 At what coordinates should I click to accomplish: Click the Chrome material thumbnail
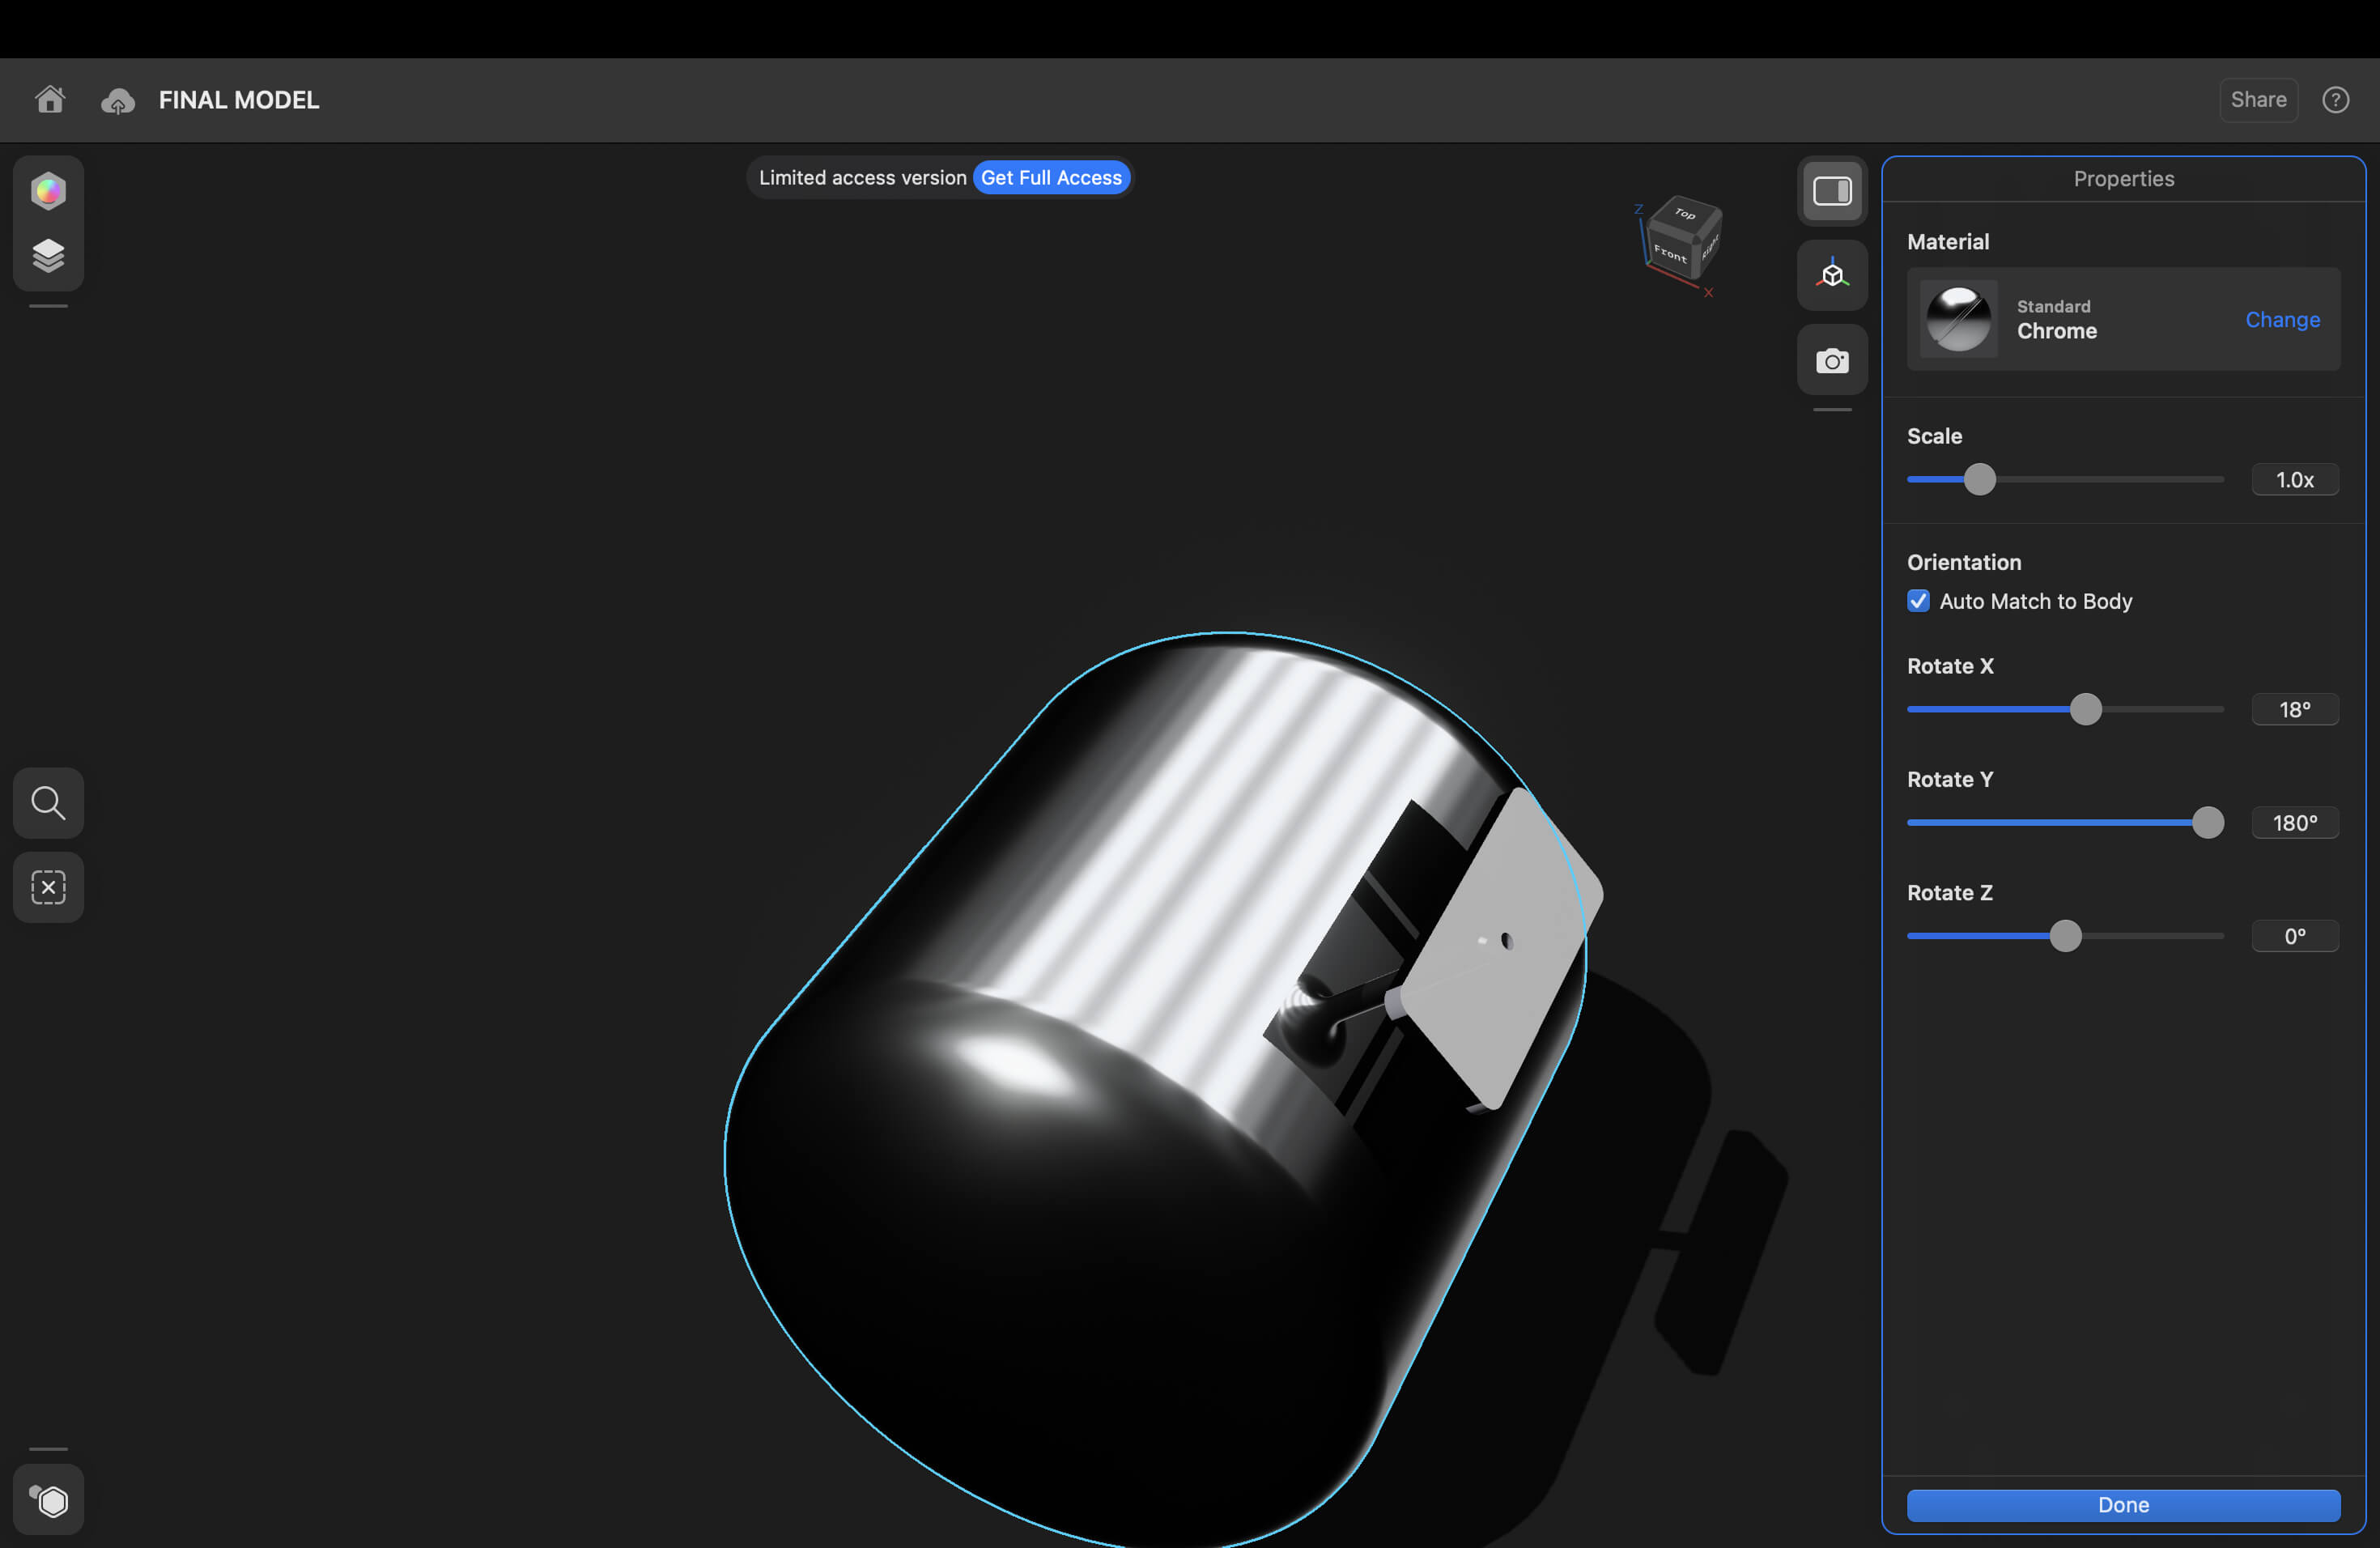point(1958,320)
